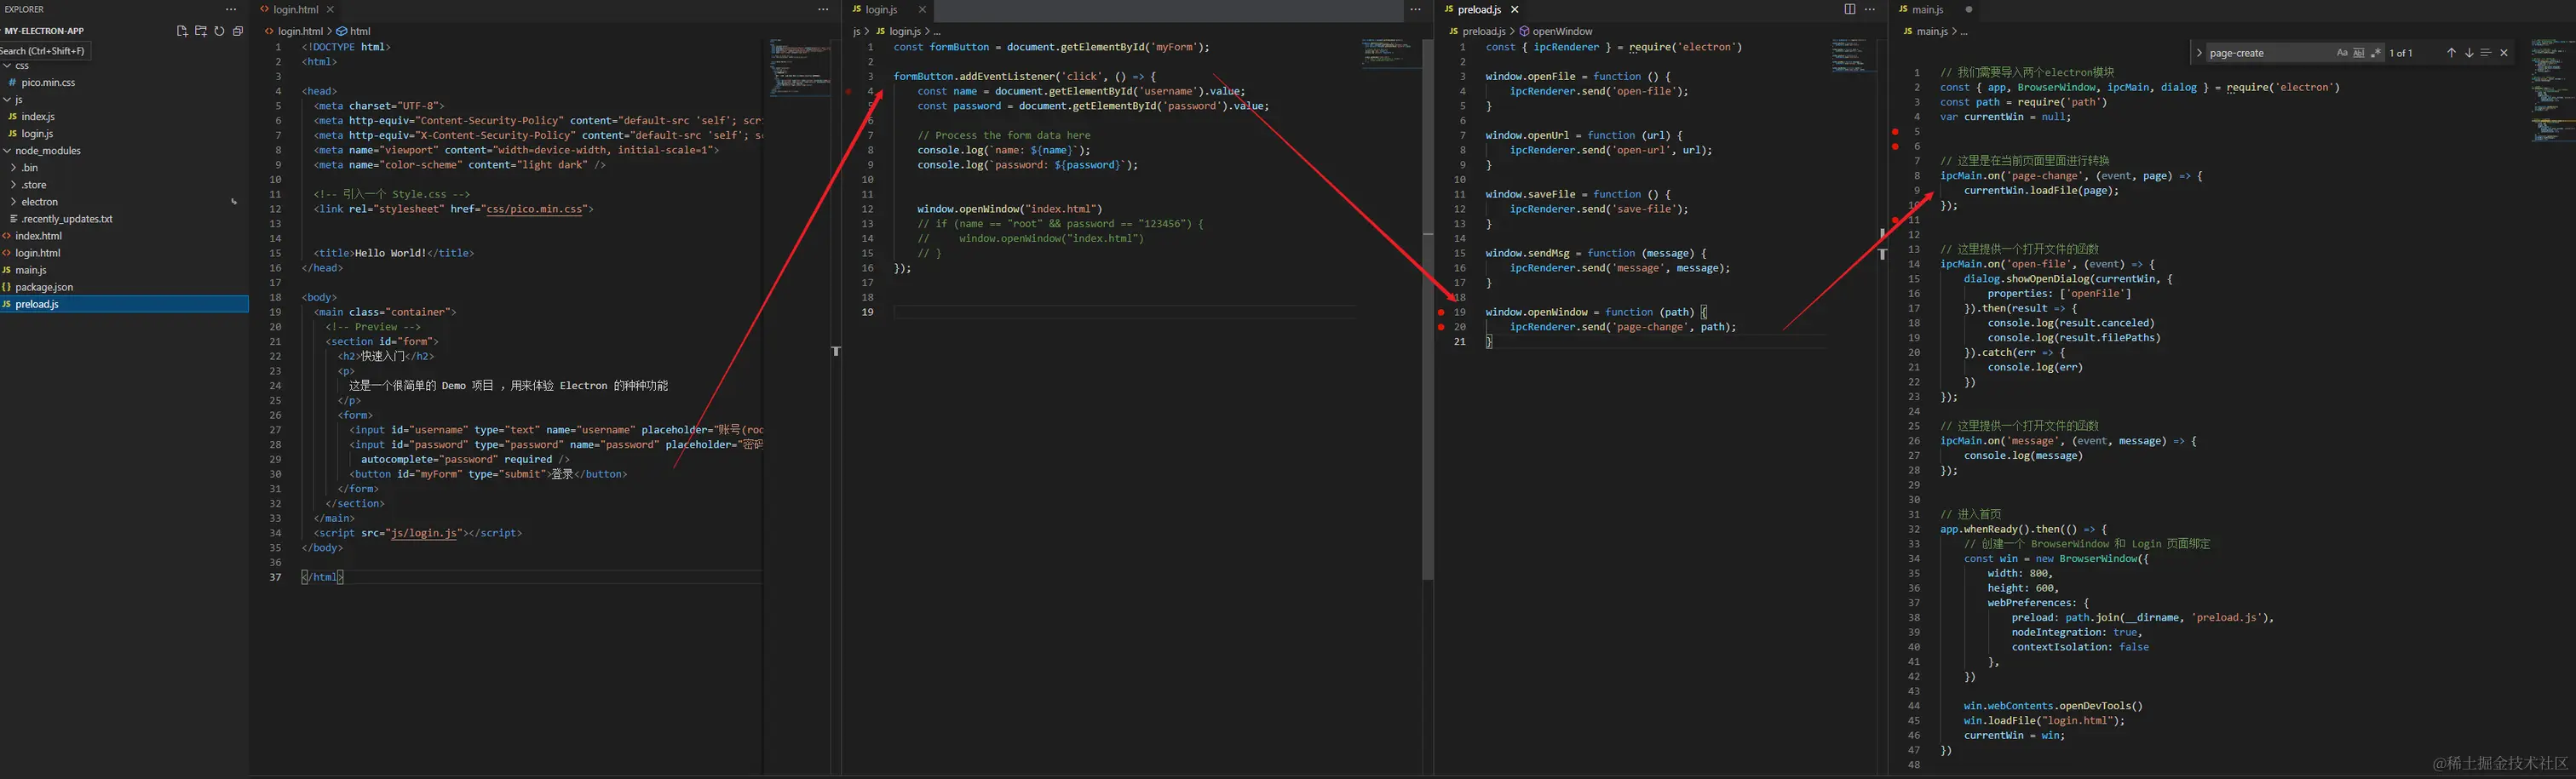This screenshot has width=2576, height=779.
Task: Go to next find match
Action: [x=2469, y=53]
